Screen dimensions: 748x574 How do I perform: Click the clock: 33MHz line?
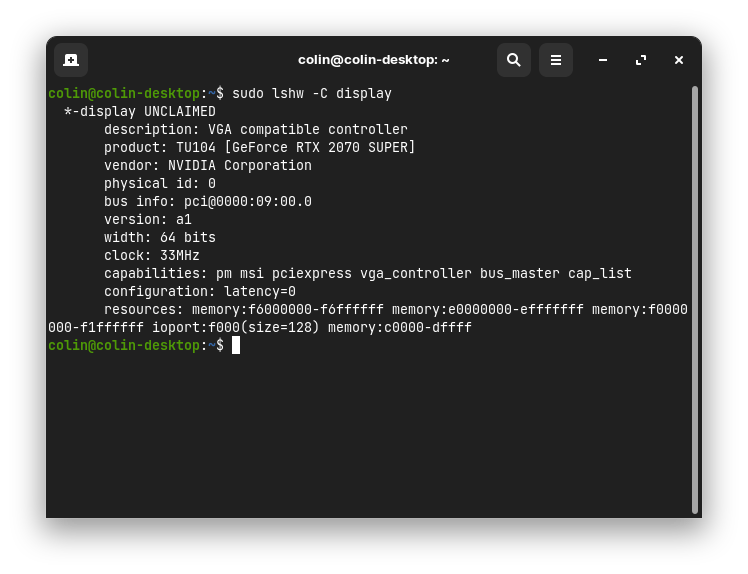coord(152,256)
